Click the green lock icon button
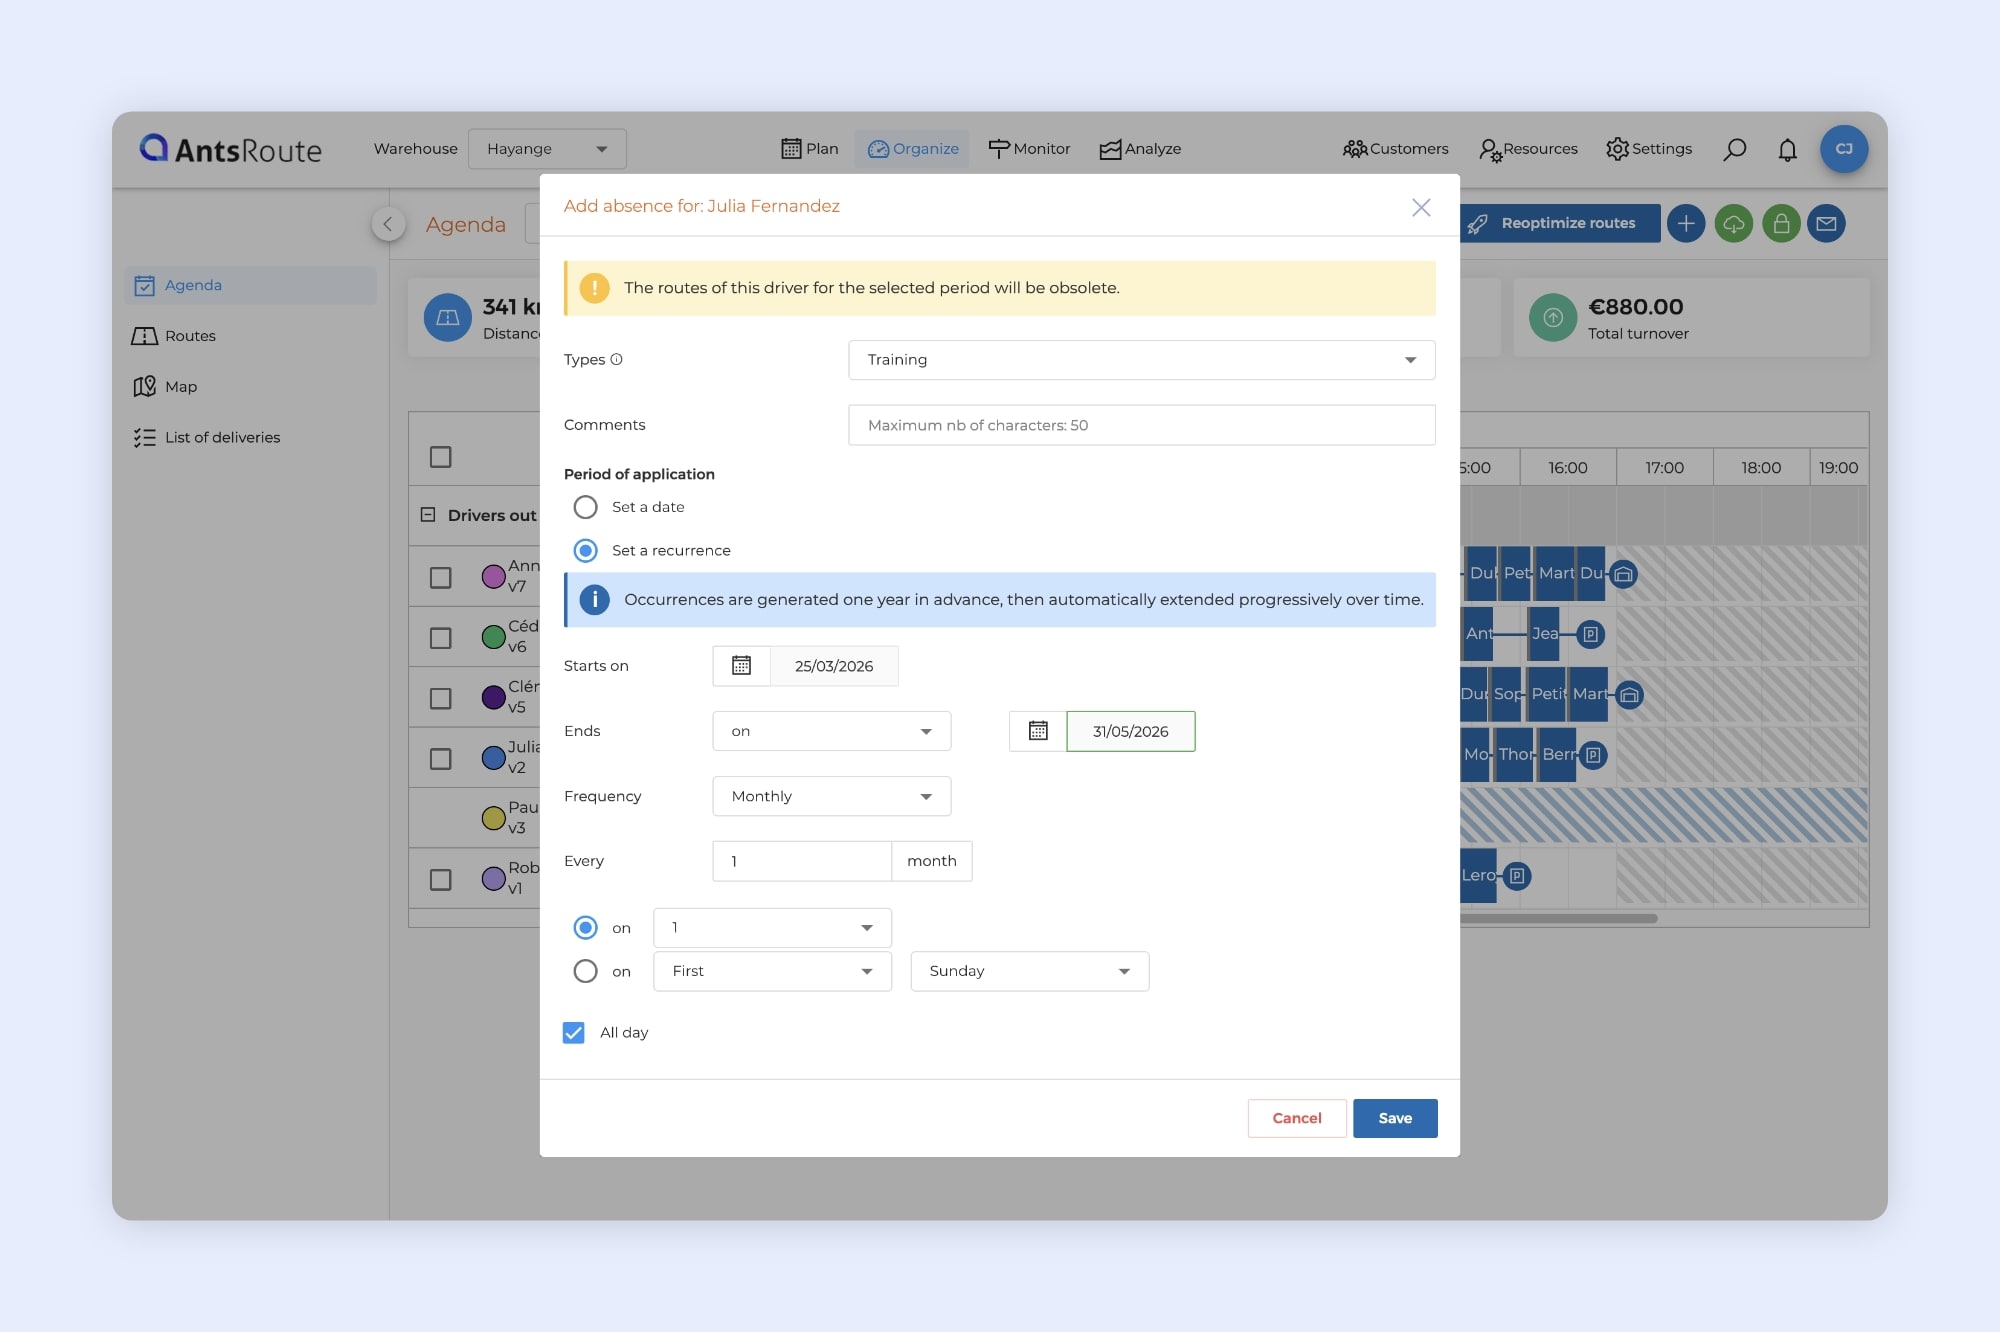The image size is (2000, 1333). pyautogui.click(x=1781, y=224)
